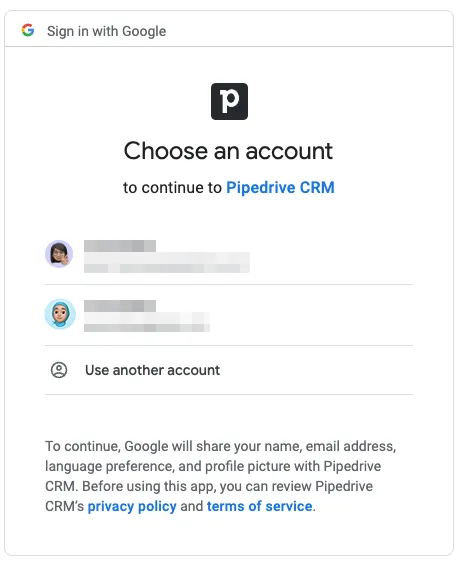Select the blue headscarf avatar account
Image resolution: width=458 pixels, height=564 pixels.
pyautogui.click(x=60, y=314)
